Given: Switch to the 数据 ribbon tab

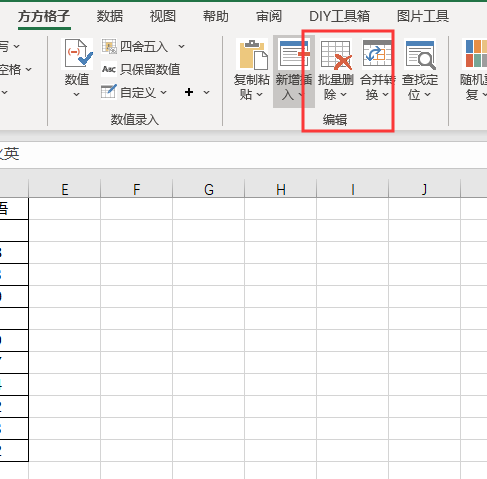Looking at the screenshot, I should [110, 16].
